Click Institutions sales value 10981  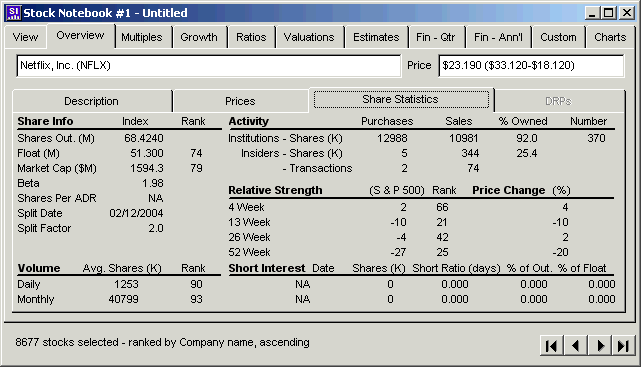pos(464,139)
